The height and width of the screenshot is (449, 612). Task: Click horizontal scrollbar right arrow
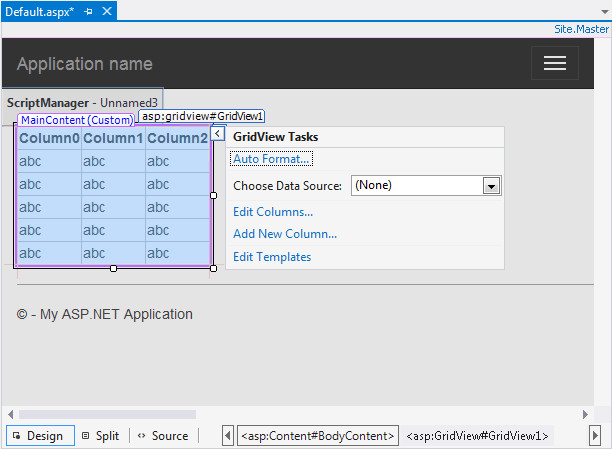pos(584,414)
